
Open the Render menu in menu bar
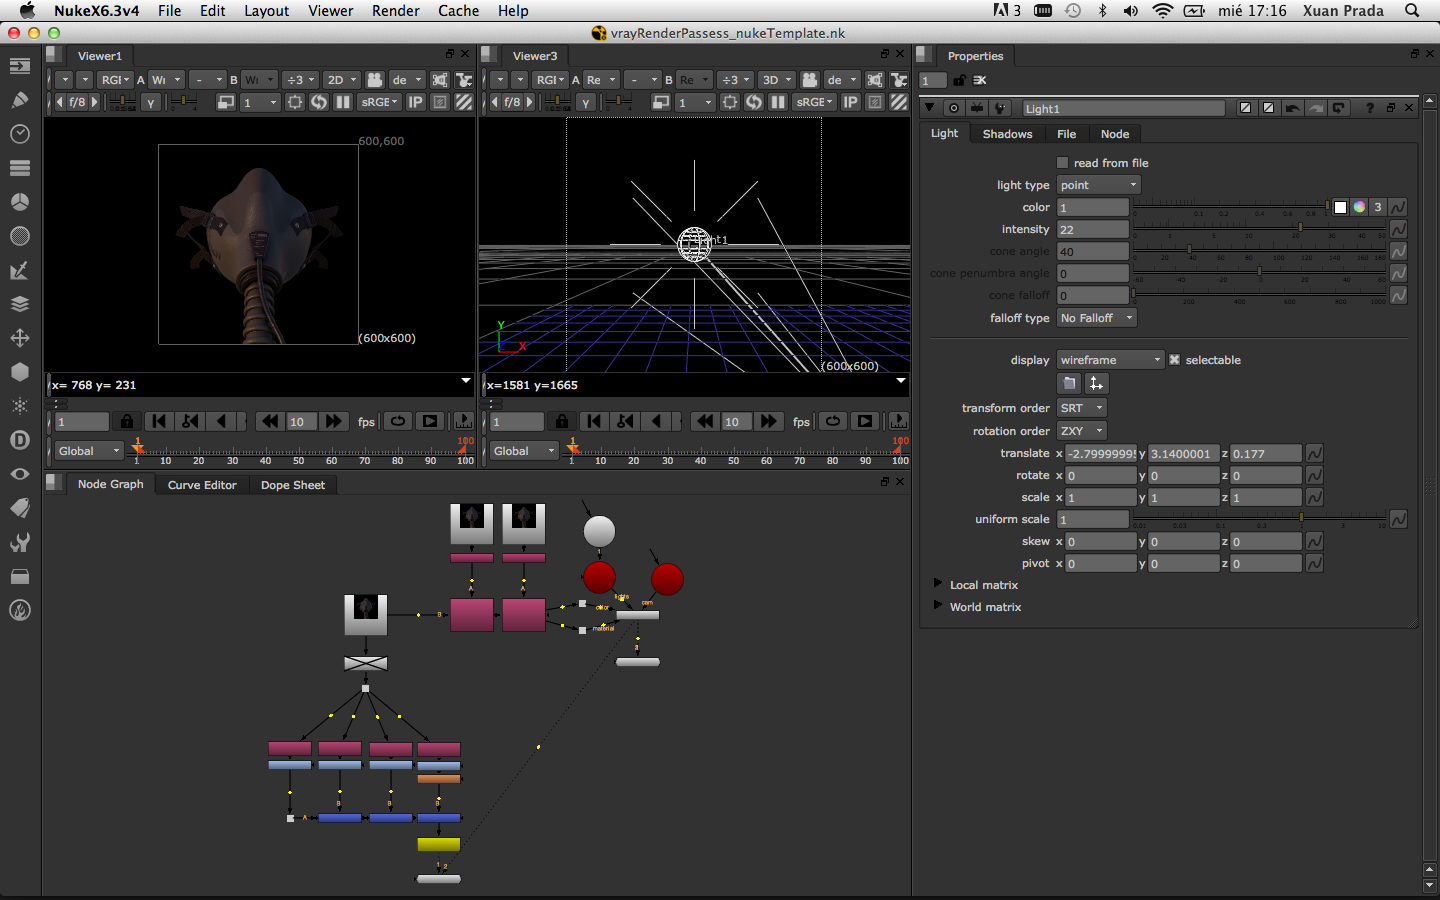(x=396, y=11)
